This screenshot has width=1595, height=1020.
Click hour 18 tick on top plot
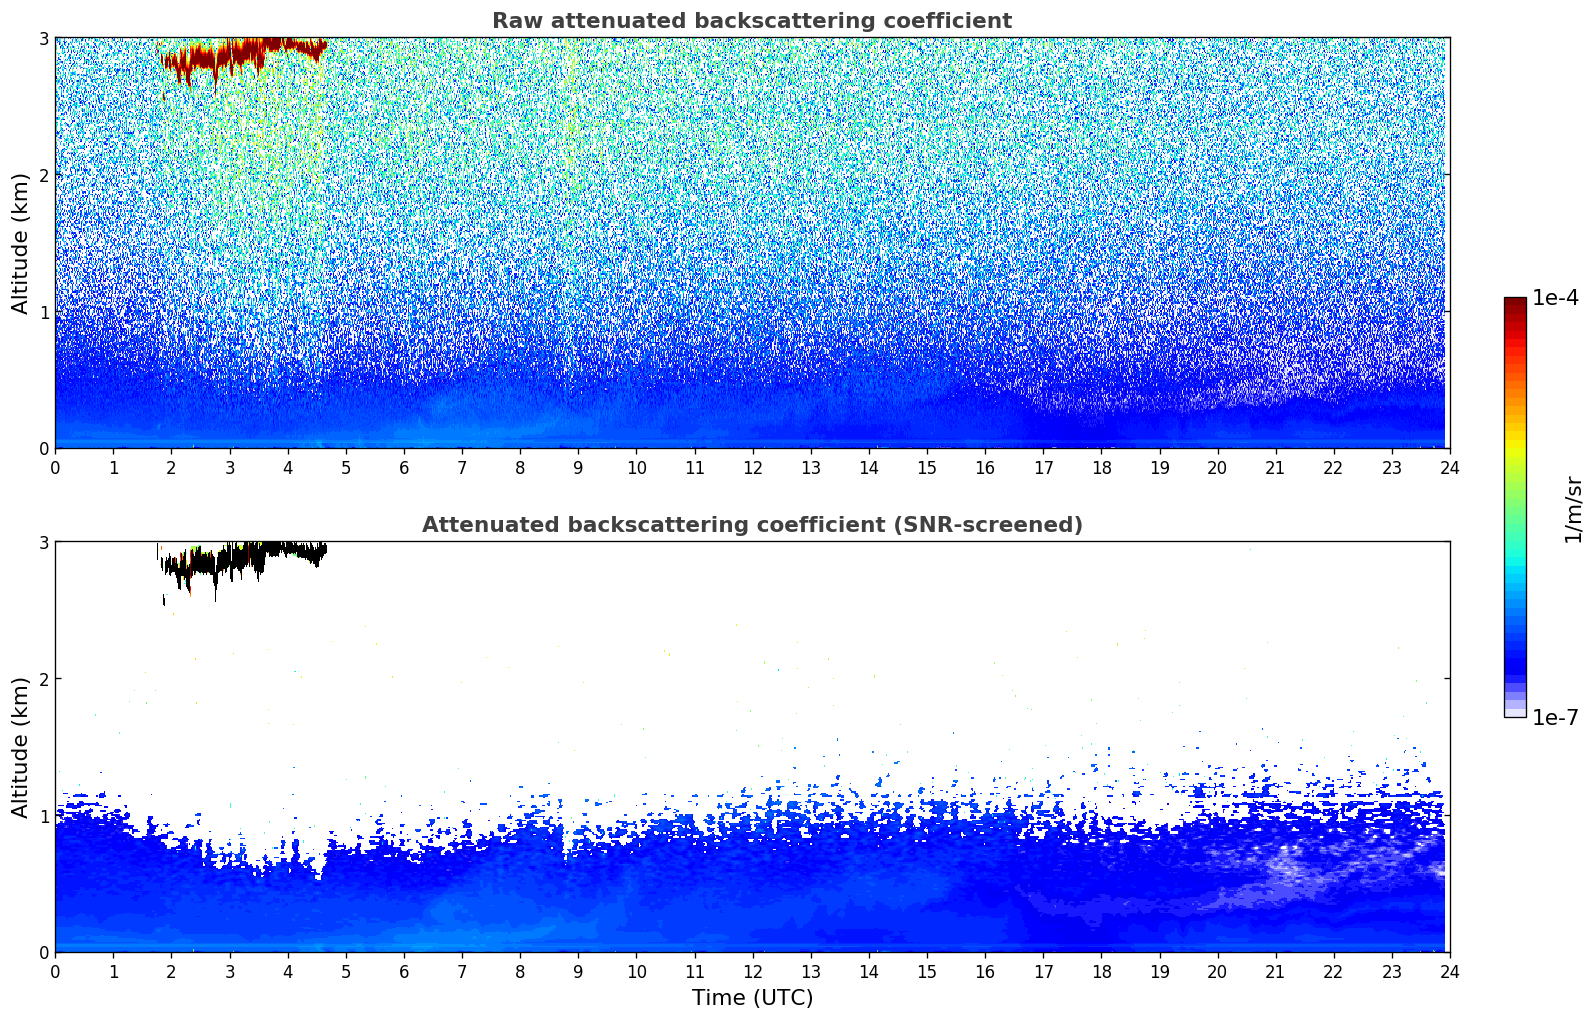[1101, 468]
